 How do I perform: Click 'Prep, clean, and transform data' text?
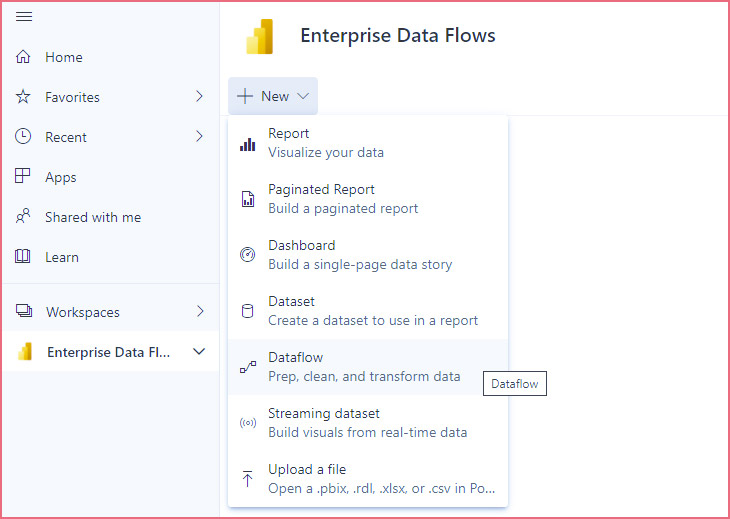[364, 376]
